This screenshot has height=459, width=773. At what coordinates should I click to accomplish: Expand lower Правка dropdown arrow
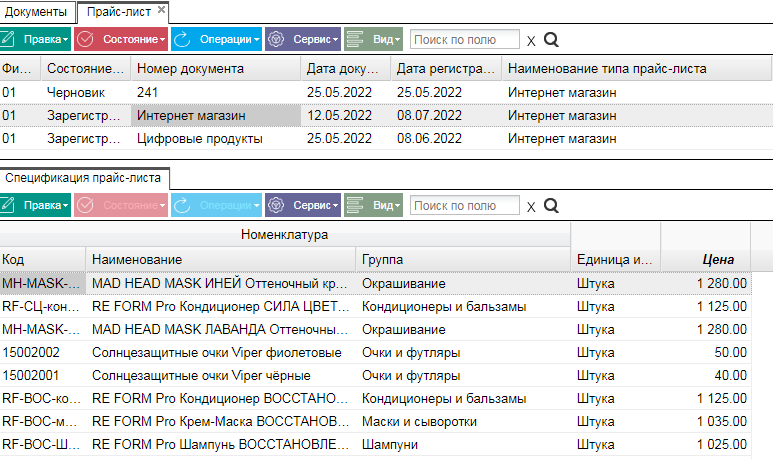(x=65, y=206)
